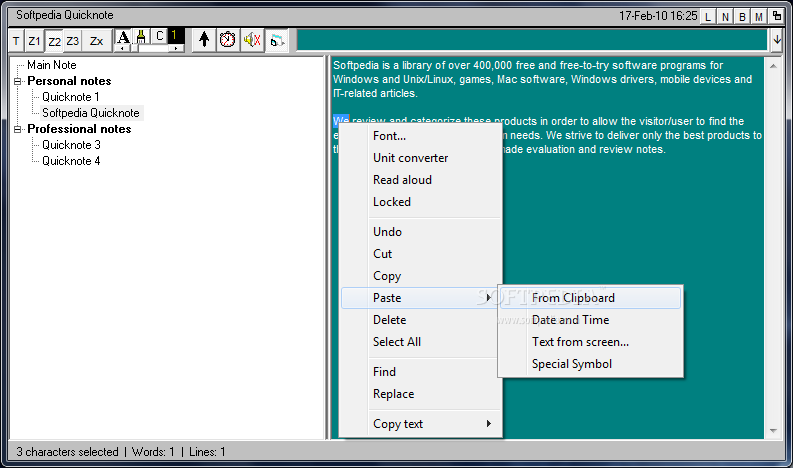Viewport: 793px width, 468px height.
Task: Choose Delete in the context menu
Action: pos(421,320)
